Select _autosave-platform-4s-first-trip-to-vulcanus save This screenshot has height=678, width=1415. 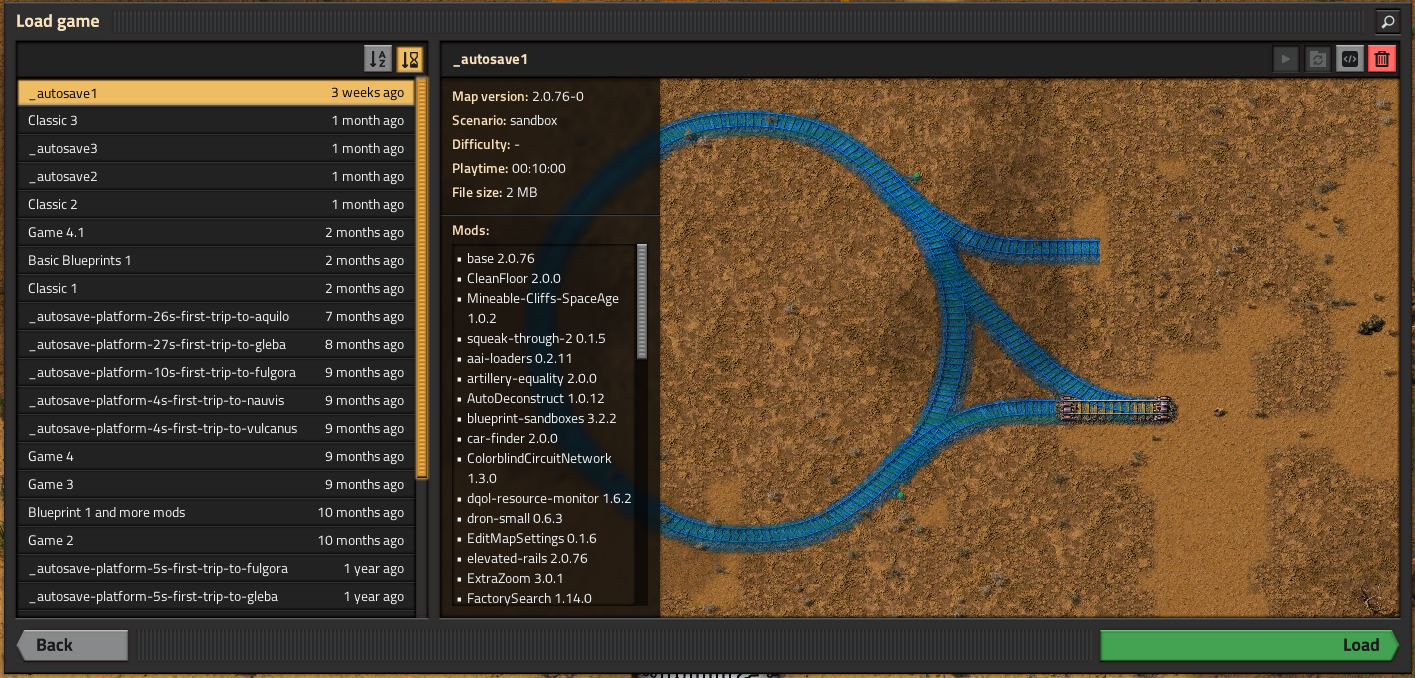[216, 429]
